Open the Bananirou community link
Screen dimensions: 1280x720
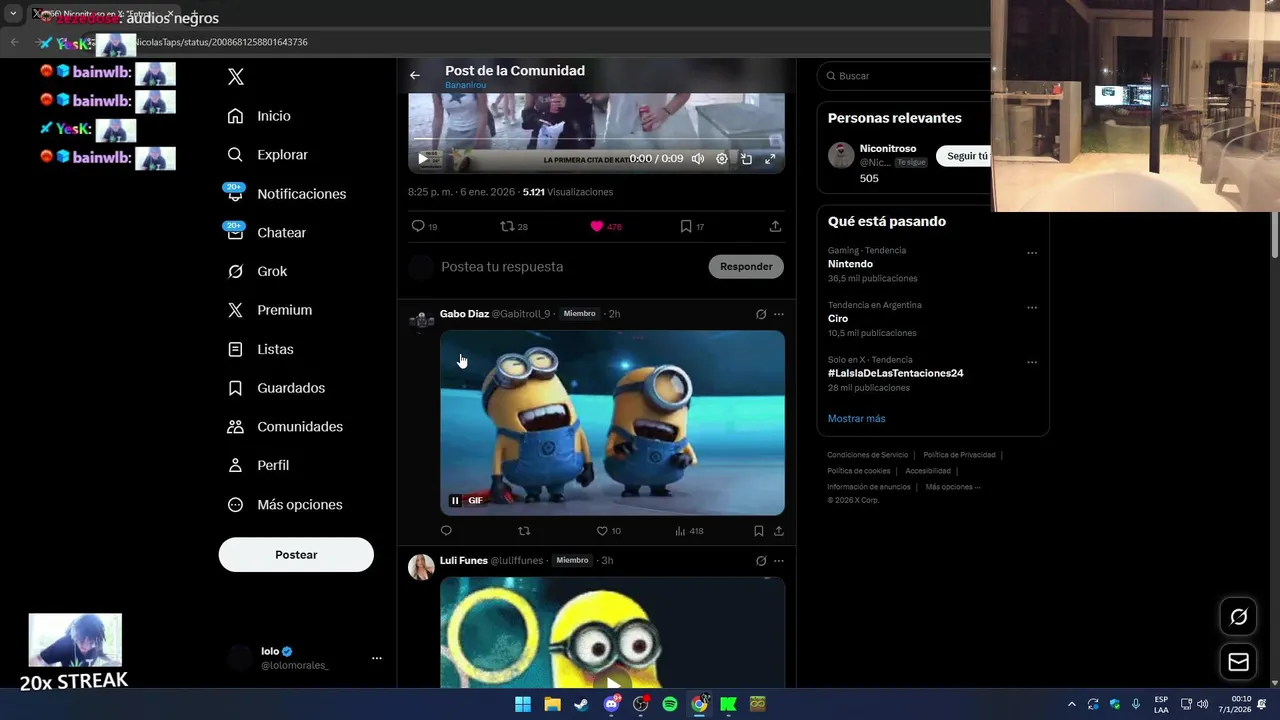(x=465, y=86)
